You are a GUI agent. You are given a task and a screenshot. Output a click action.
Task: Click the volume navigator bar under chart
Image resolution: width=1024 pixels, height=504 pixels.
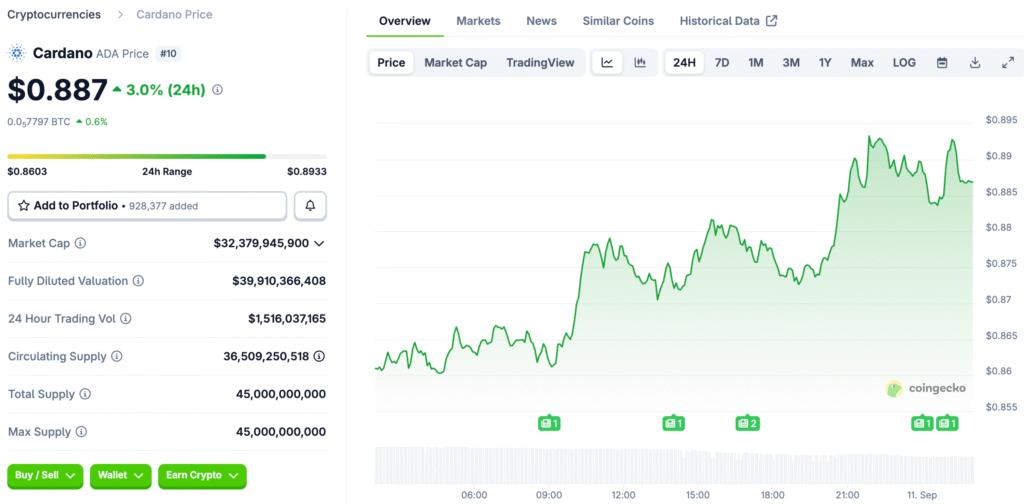674,465
